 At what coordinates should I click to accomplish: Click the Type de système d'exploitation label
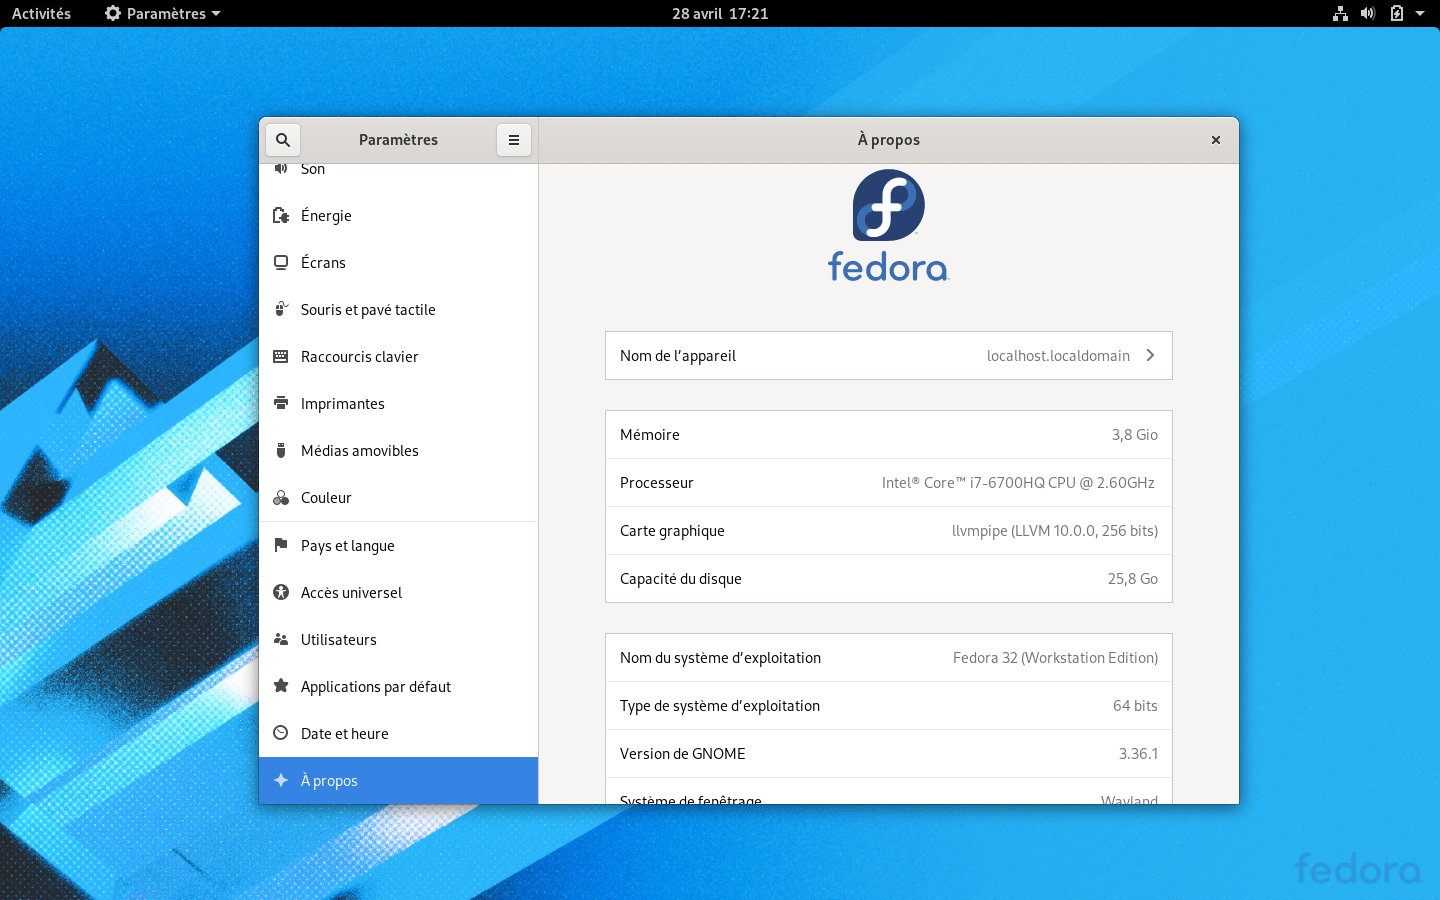(x=720, y=706)
